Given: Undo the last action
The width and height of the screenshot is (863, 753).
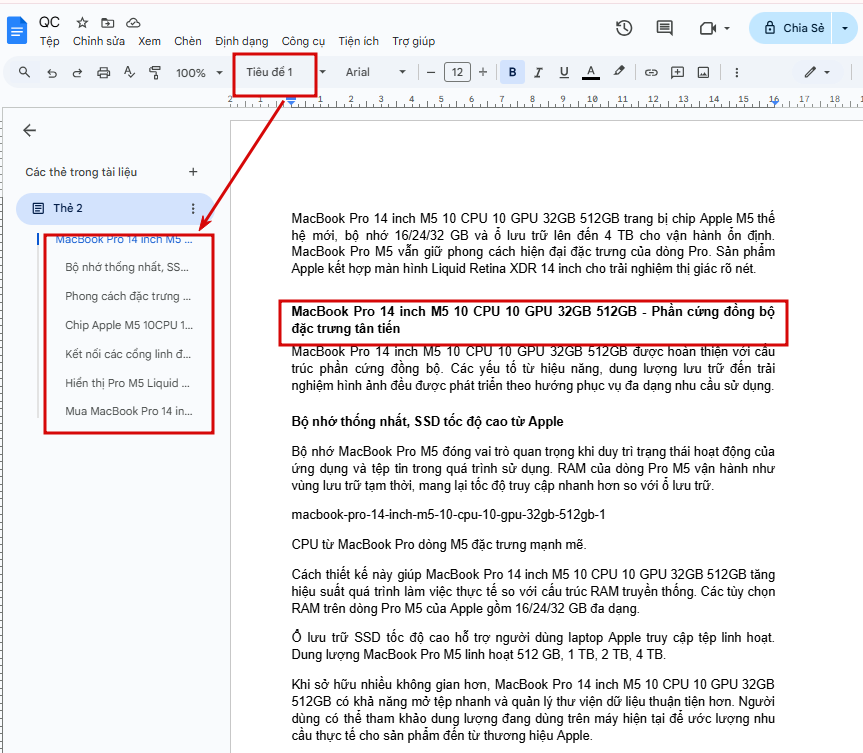Looking at the screenshot, I should coord(52,72).
